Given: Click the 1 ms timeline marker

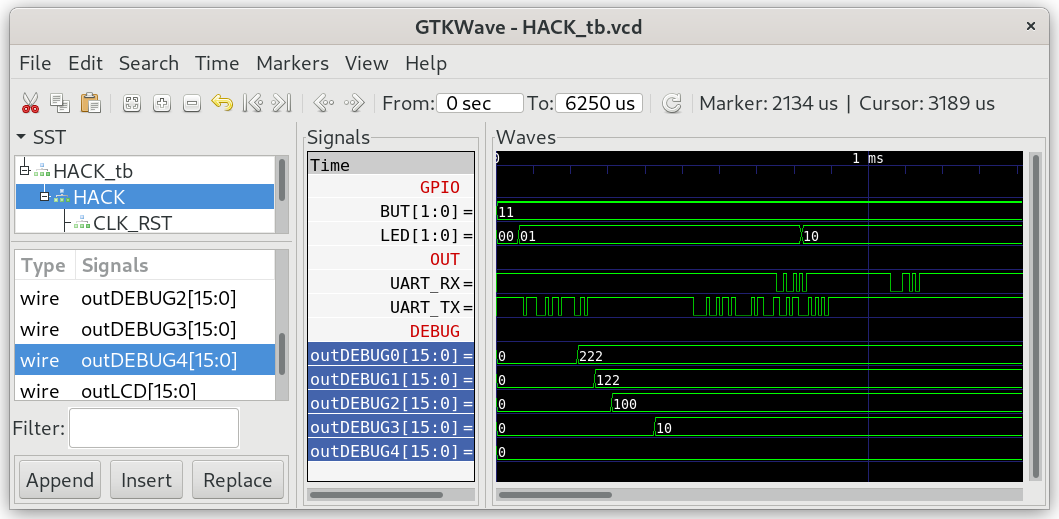Looking at the screenshot, I should [x=867, y=159].
